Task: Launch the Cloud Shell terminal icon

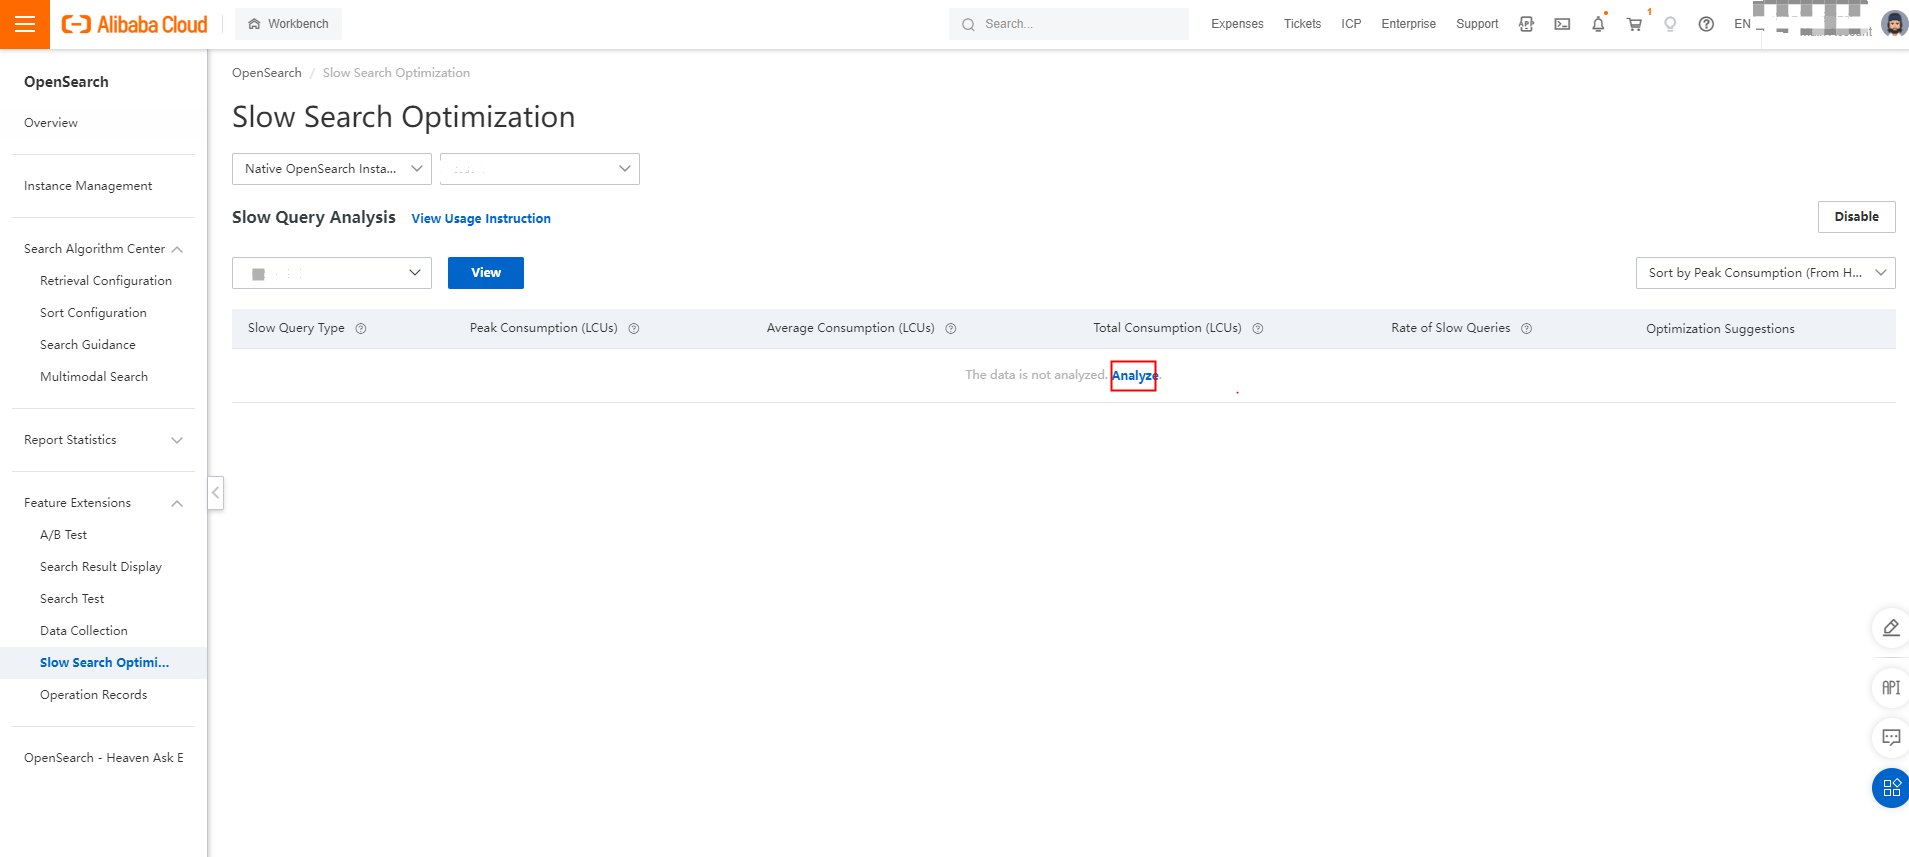Action: pyautogui.click(x=1562, y=24)
